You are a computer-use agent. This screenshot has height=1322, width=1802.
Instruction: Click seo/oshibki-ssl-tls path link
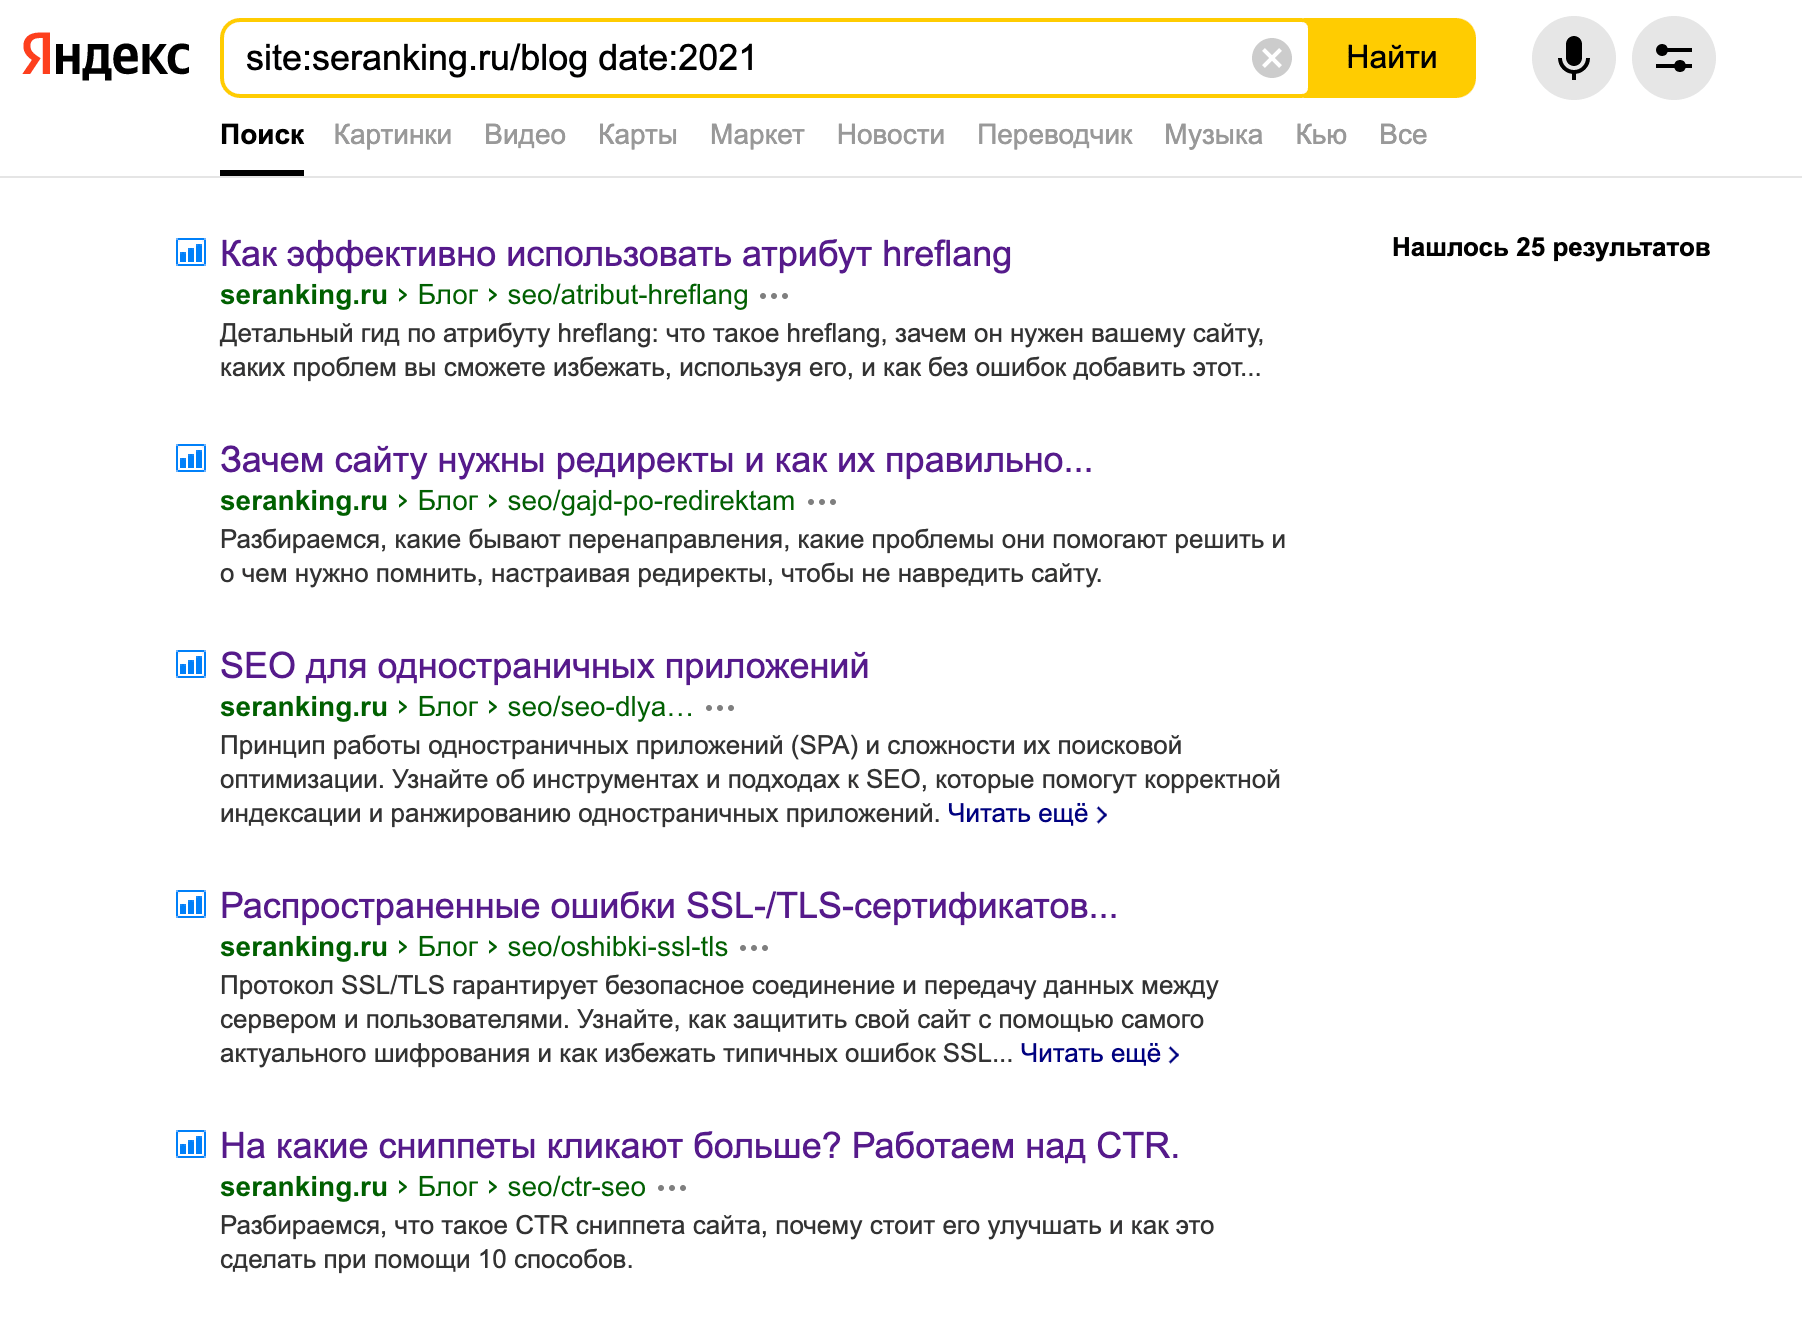coord(618,947)
